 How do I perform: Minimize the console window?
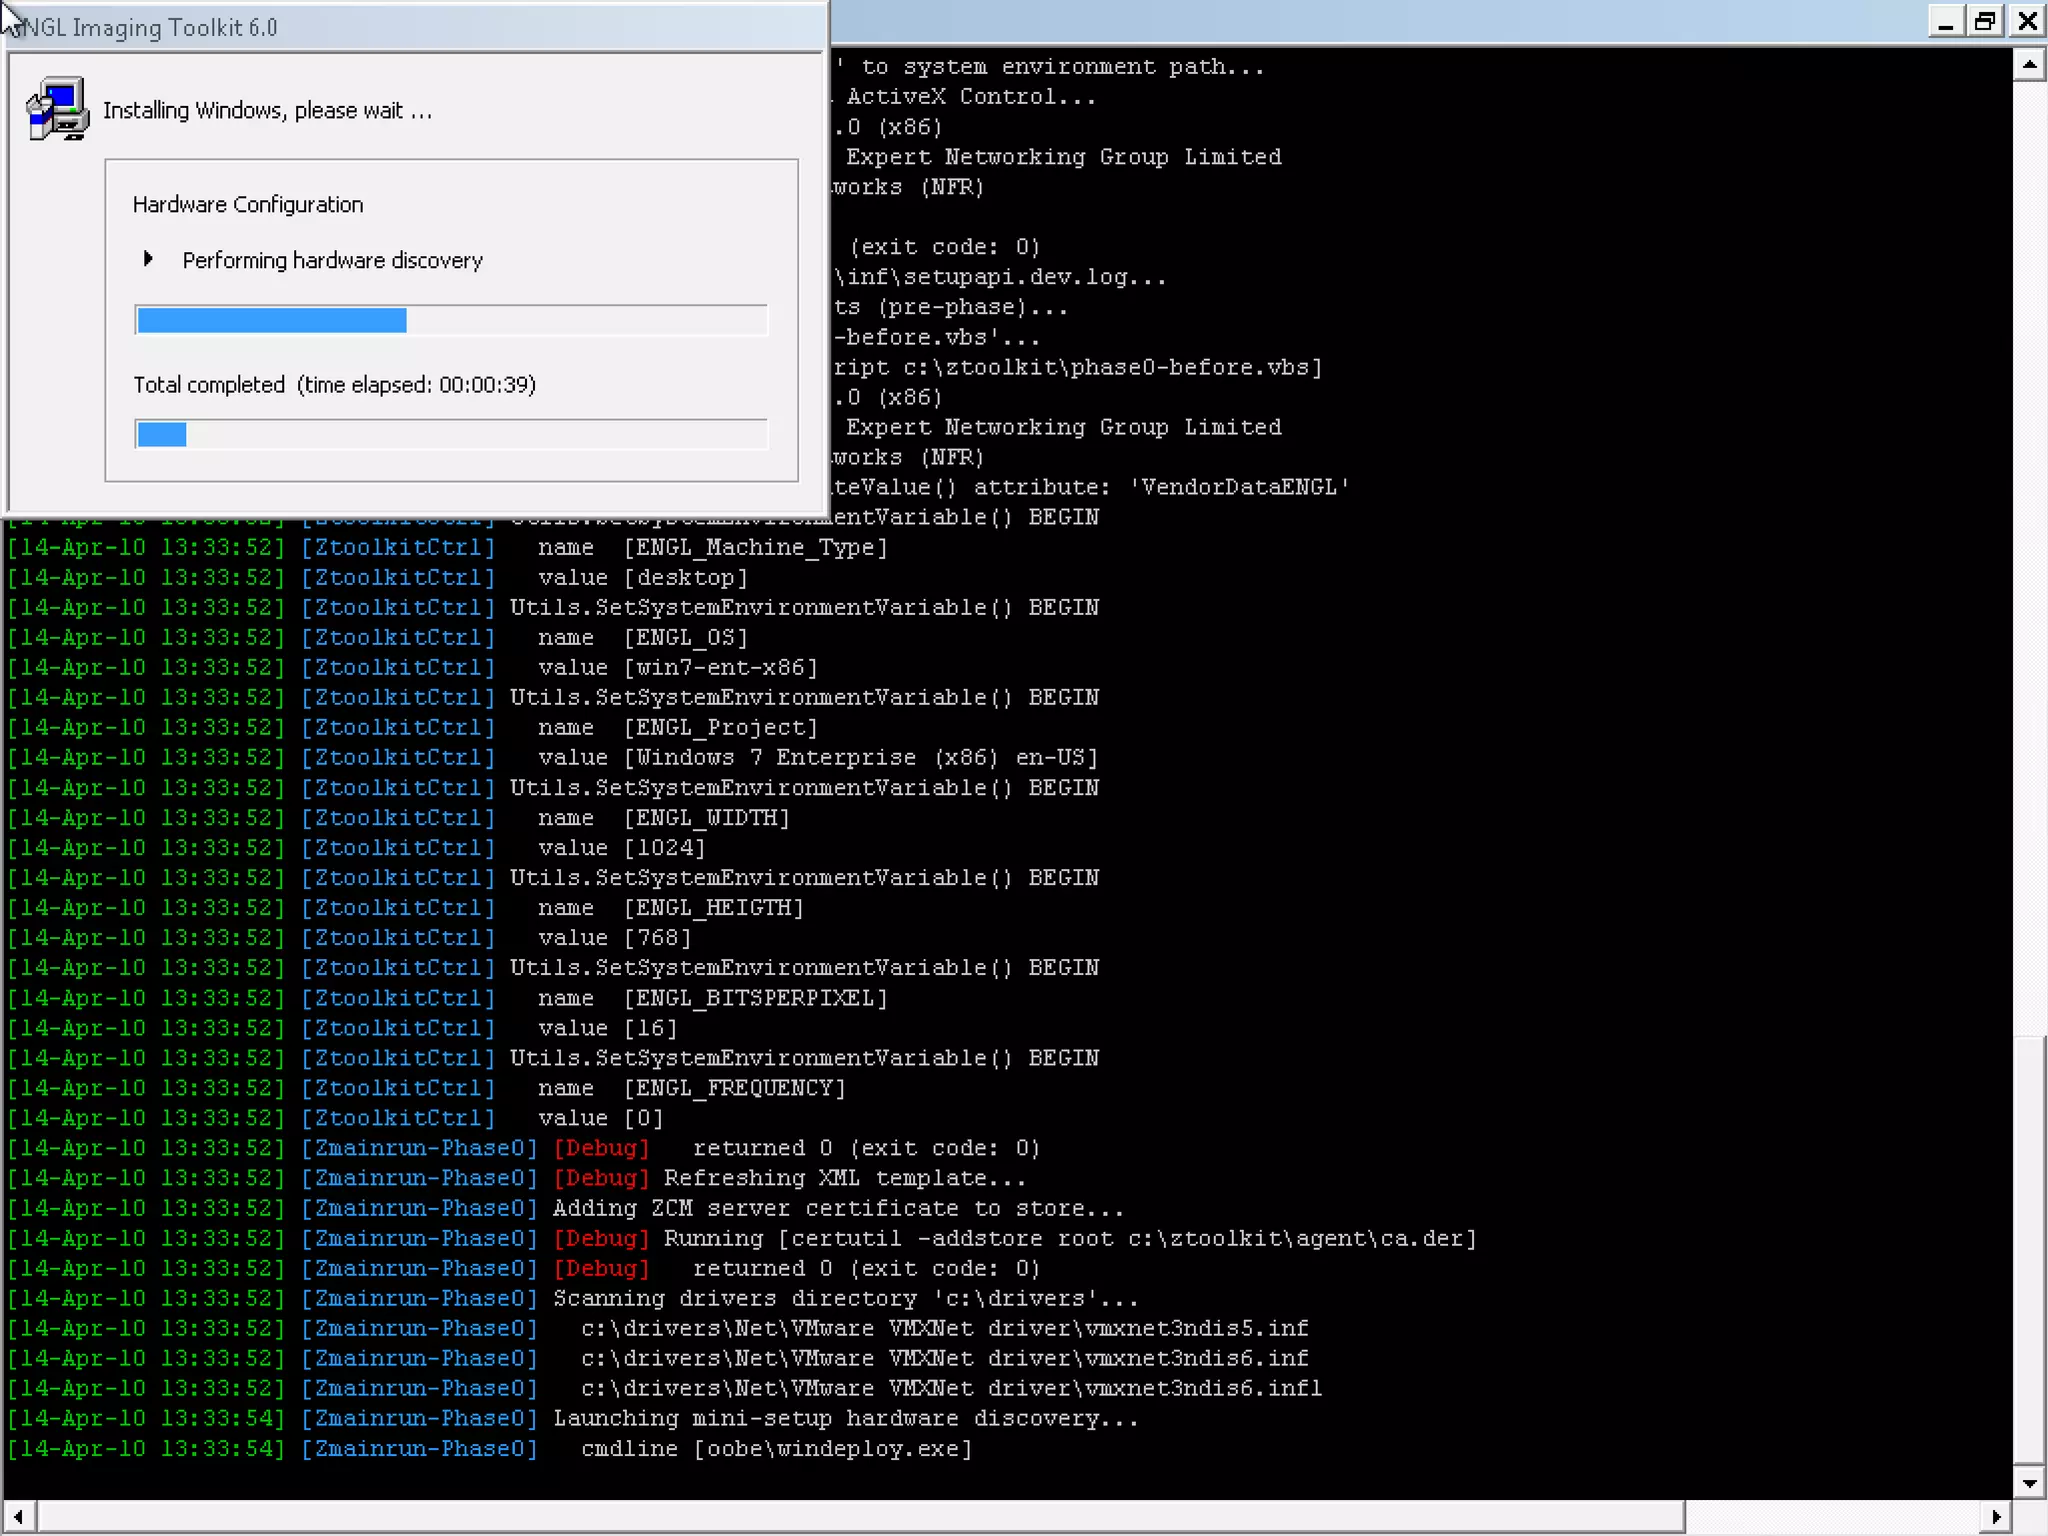(1945, 21)
